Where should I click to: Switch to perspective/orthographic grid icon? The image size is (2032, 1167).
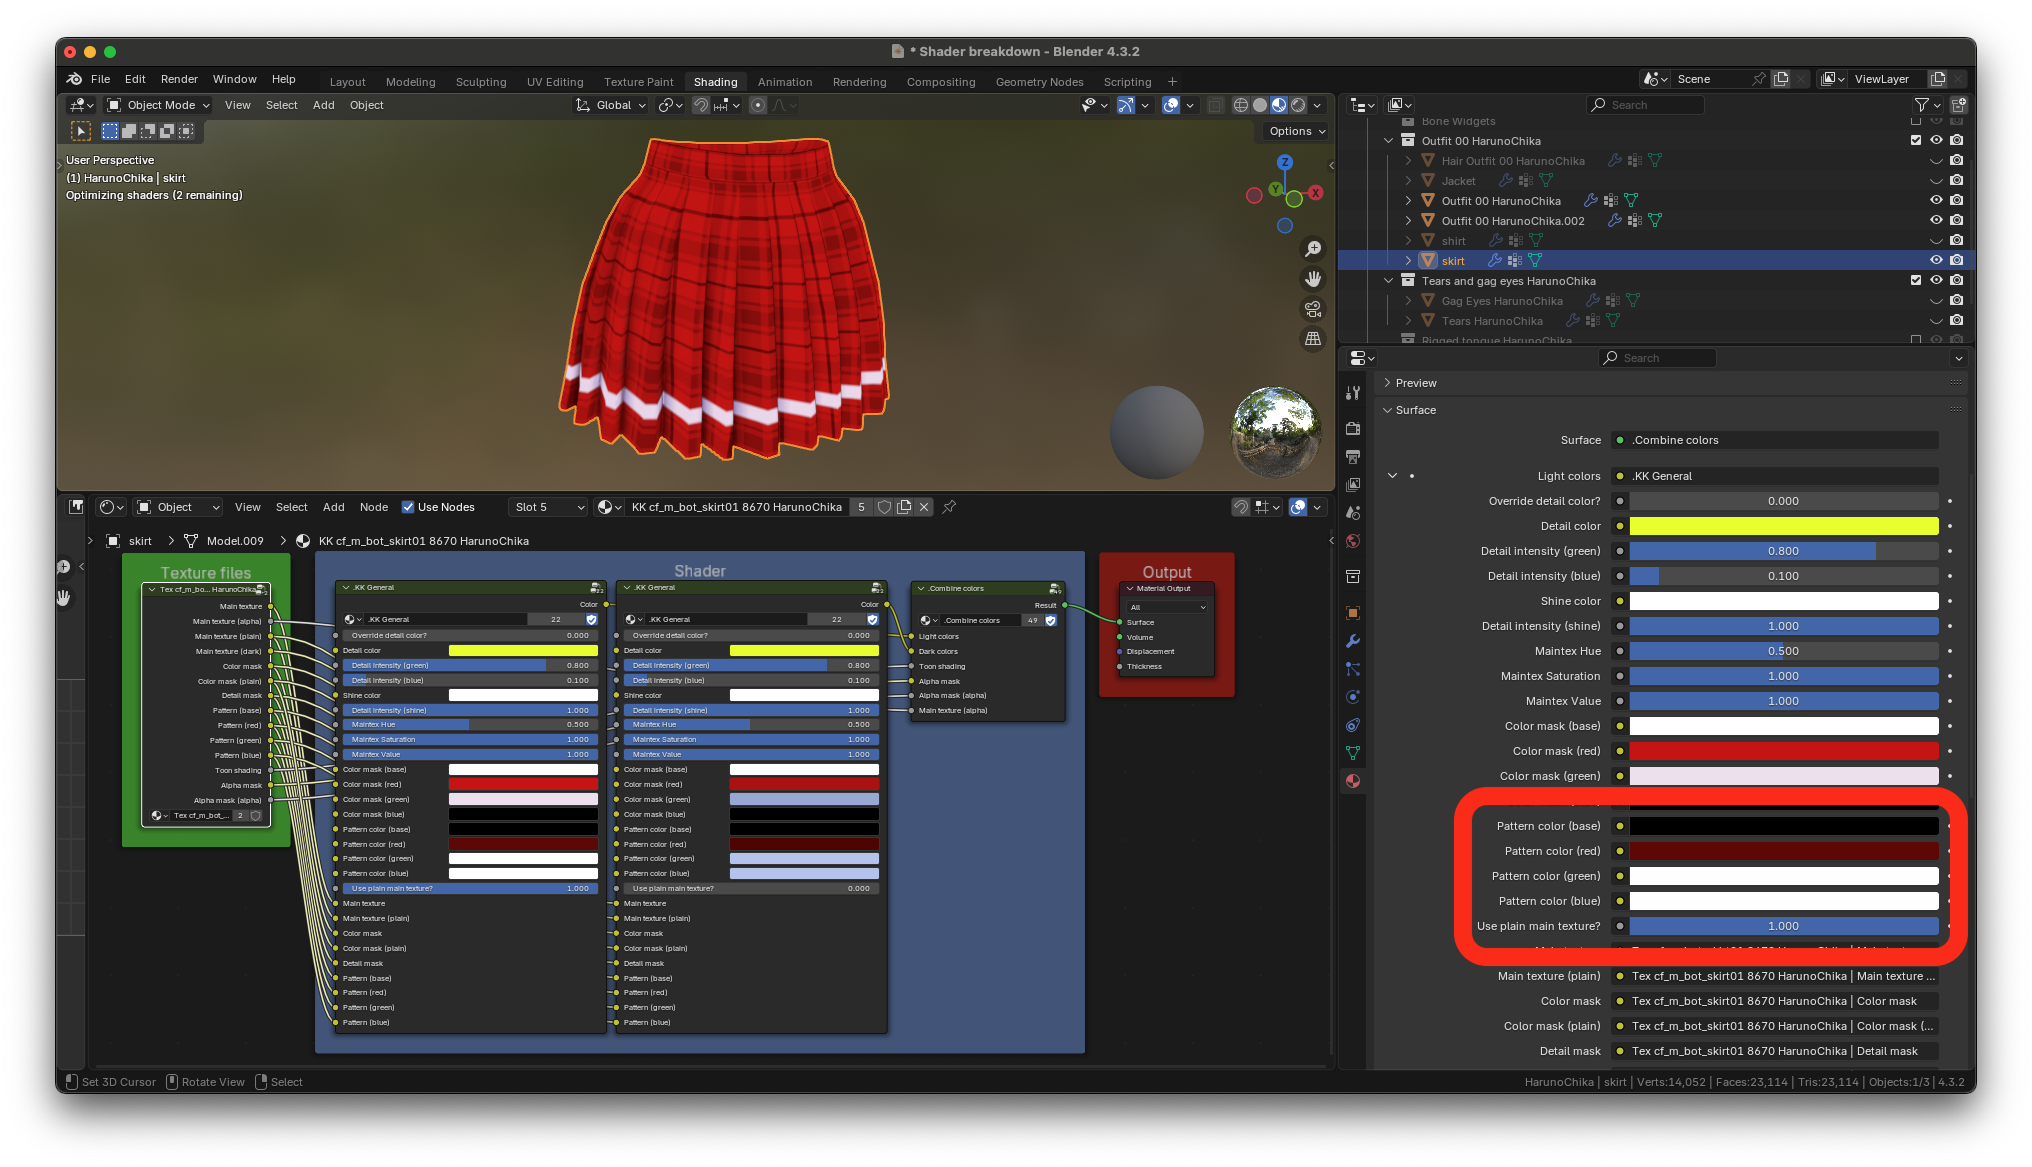click(x=1313, y=339)
